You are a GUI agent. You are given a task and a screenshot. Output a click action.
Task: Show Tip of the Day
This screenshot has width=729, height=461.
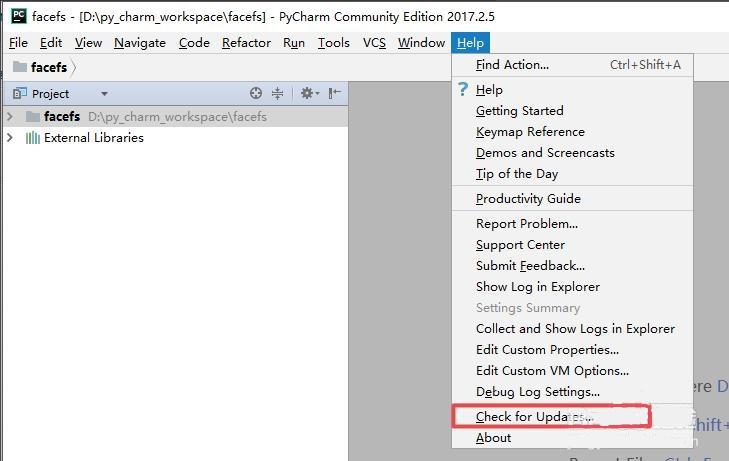click(x=572, y=173)
